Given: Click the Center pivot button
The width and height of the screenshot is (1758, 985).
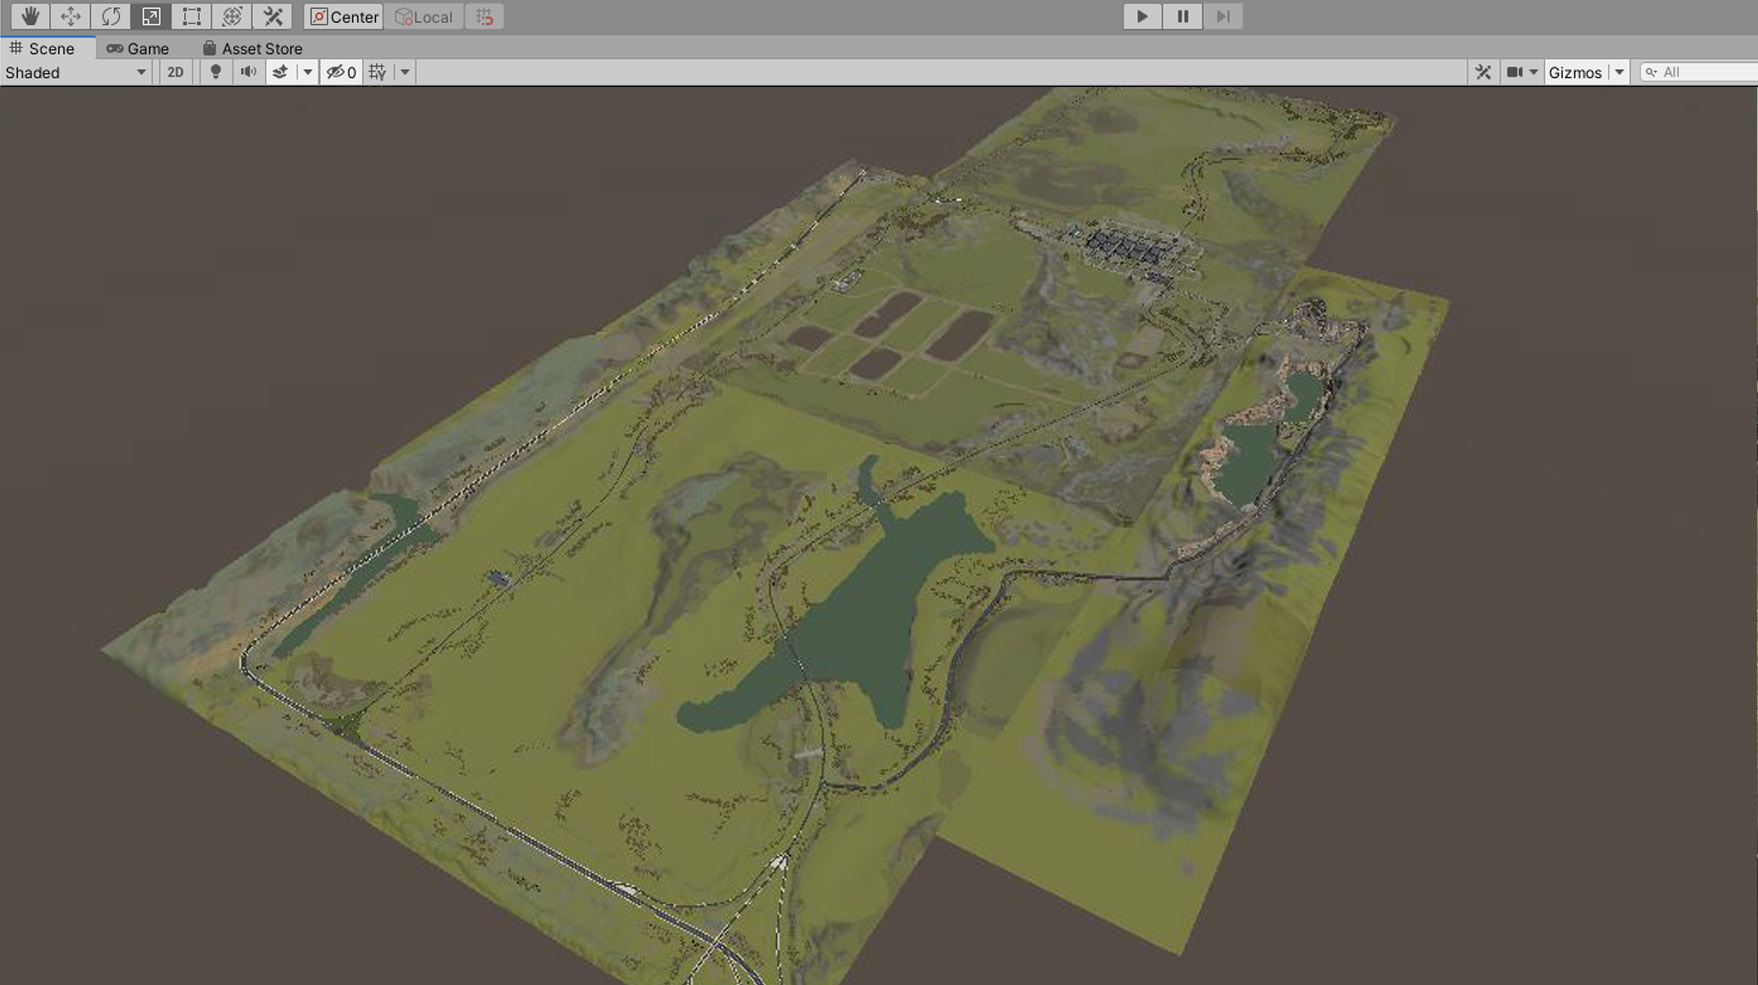Looking at the screenshot, I should pyautogui.click(x=344, y=16).
